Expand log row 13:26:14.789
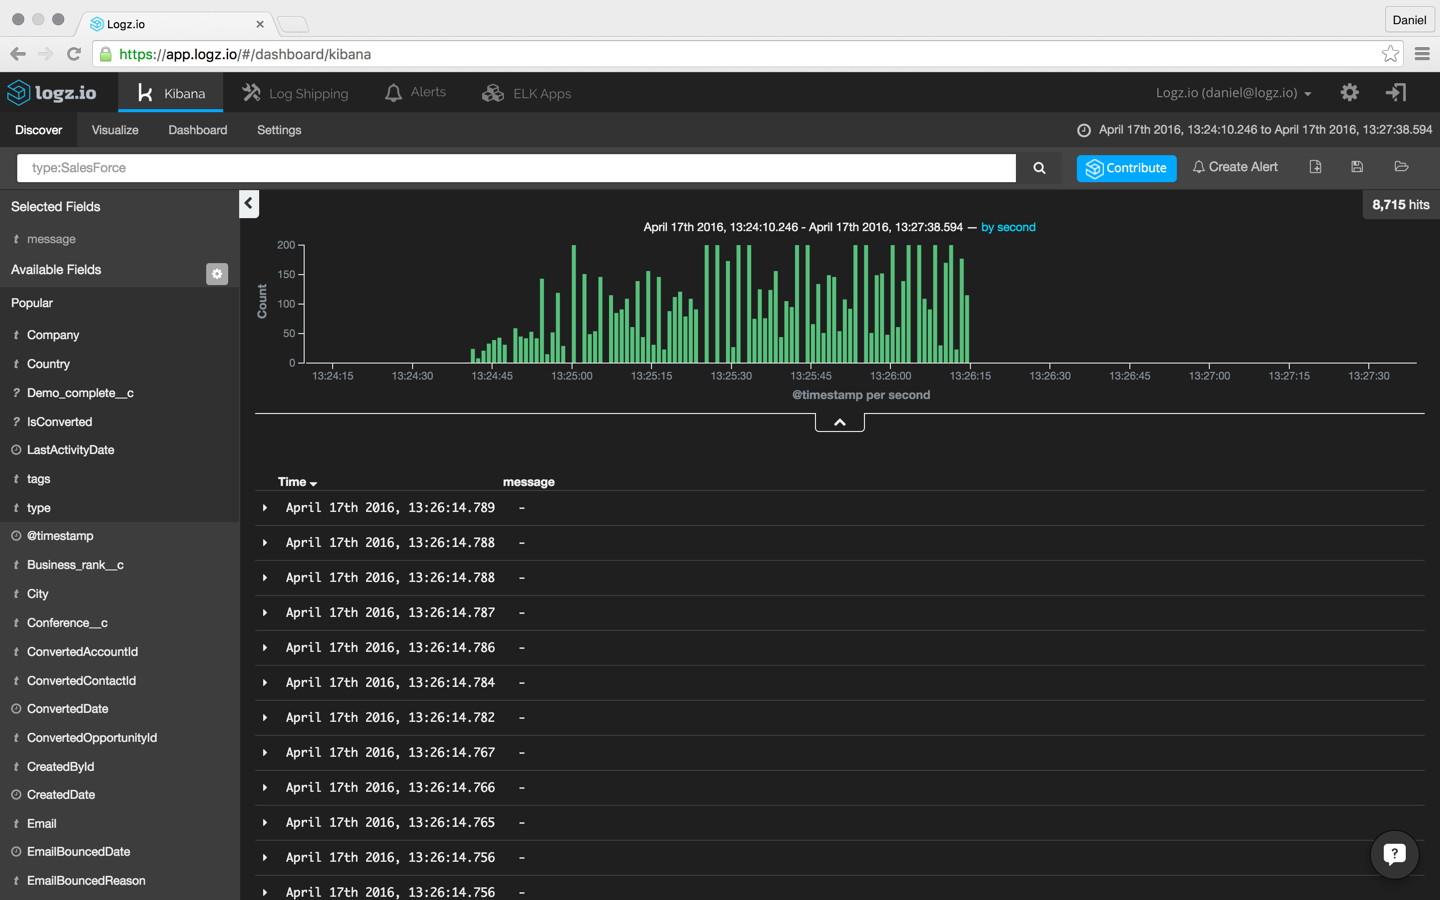Image resolution: width=1440 pixels, height=900 pixels. pyautogui.click(x=265, y=508)
